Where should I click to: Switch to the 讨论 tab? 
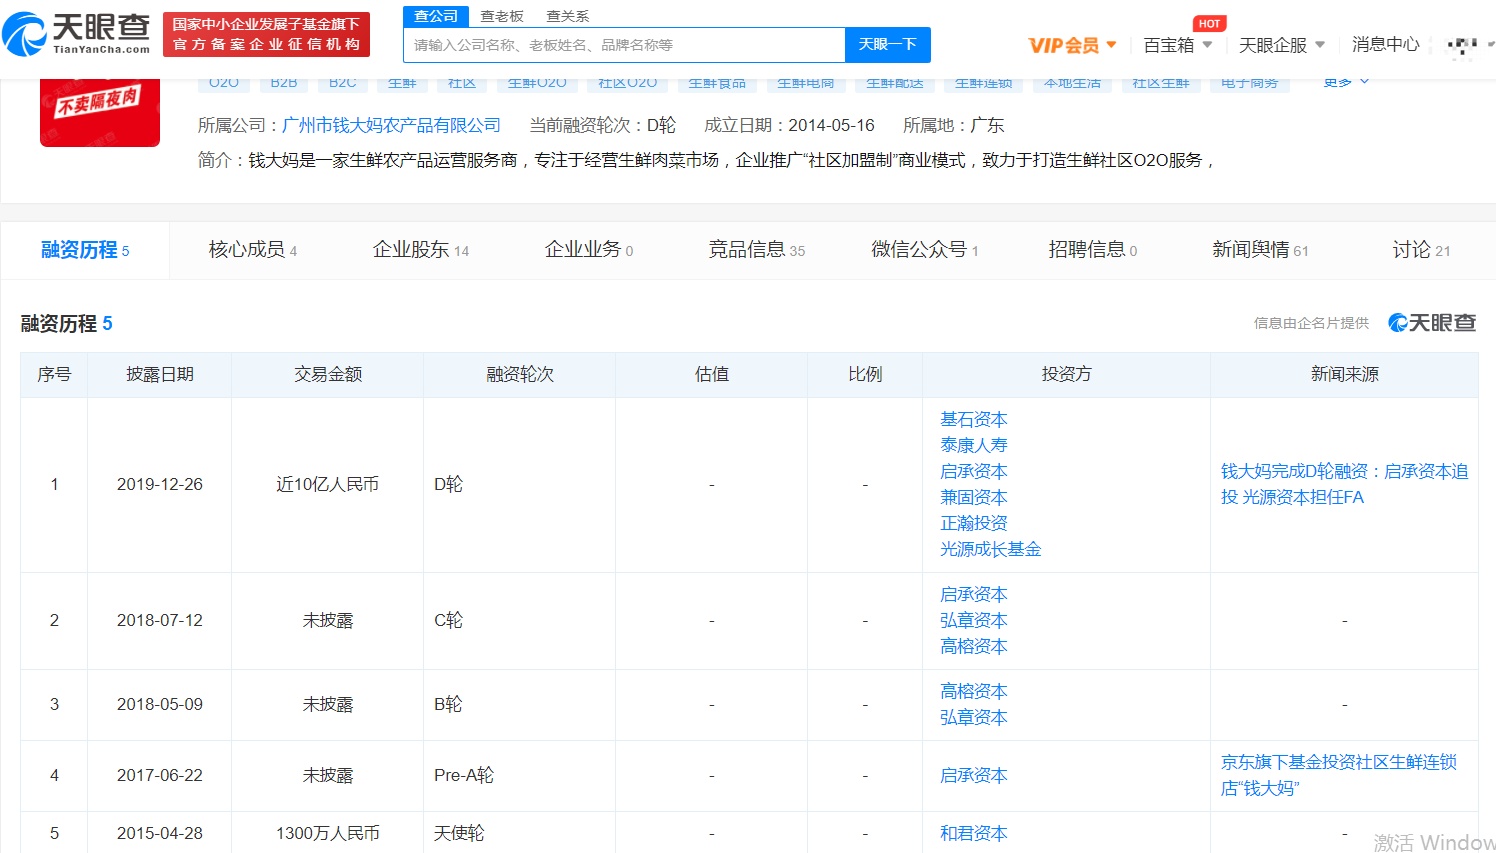coord(1421,250)
